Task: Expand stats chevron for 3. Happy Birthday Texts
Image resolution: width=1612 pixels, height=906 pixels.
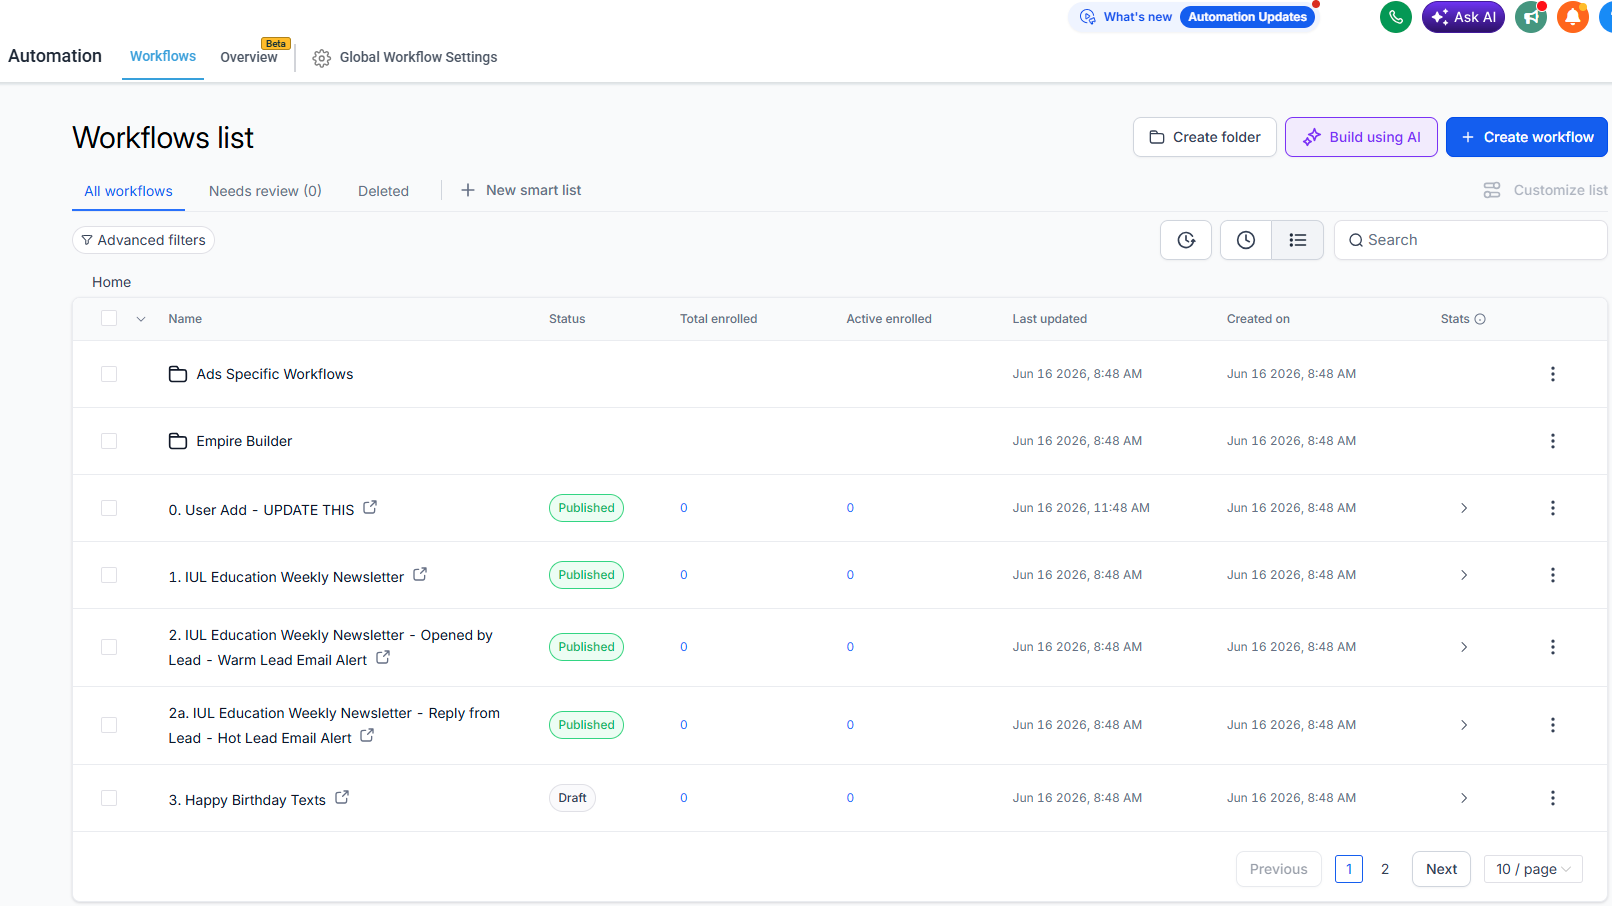Action: click(x=1464, y=798)
